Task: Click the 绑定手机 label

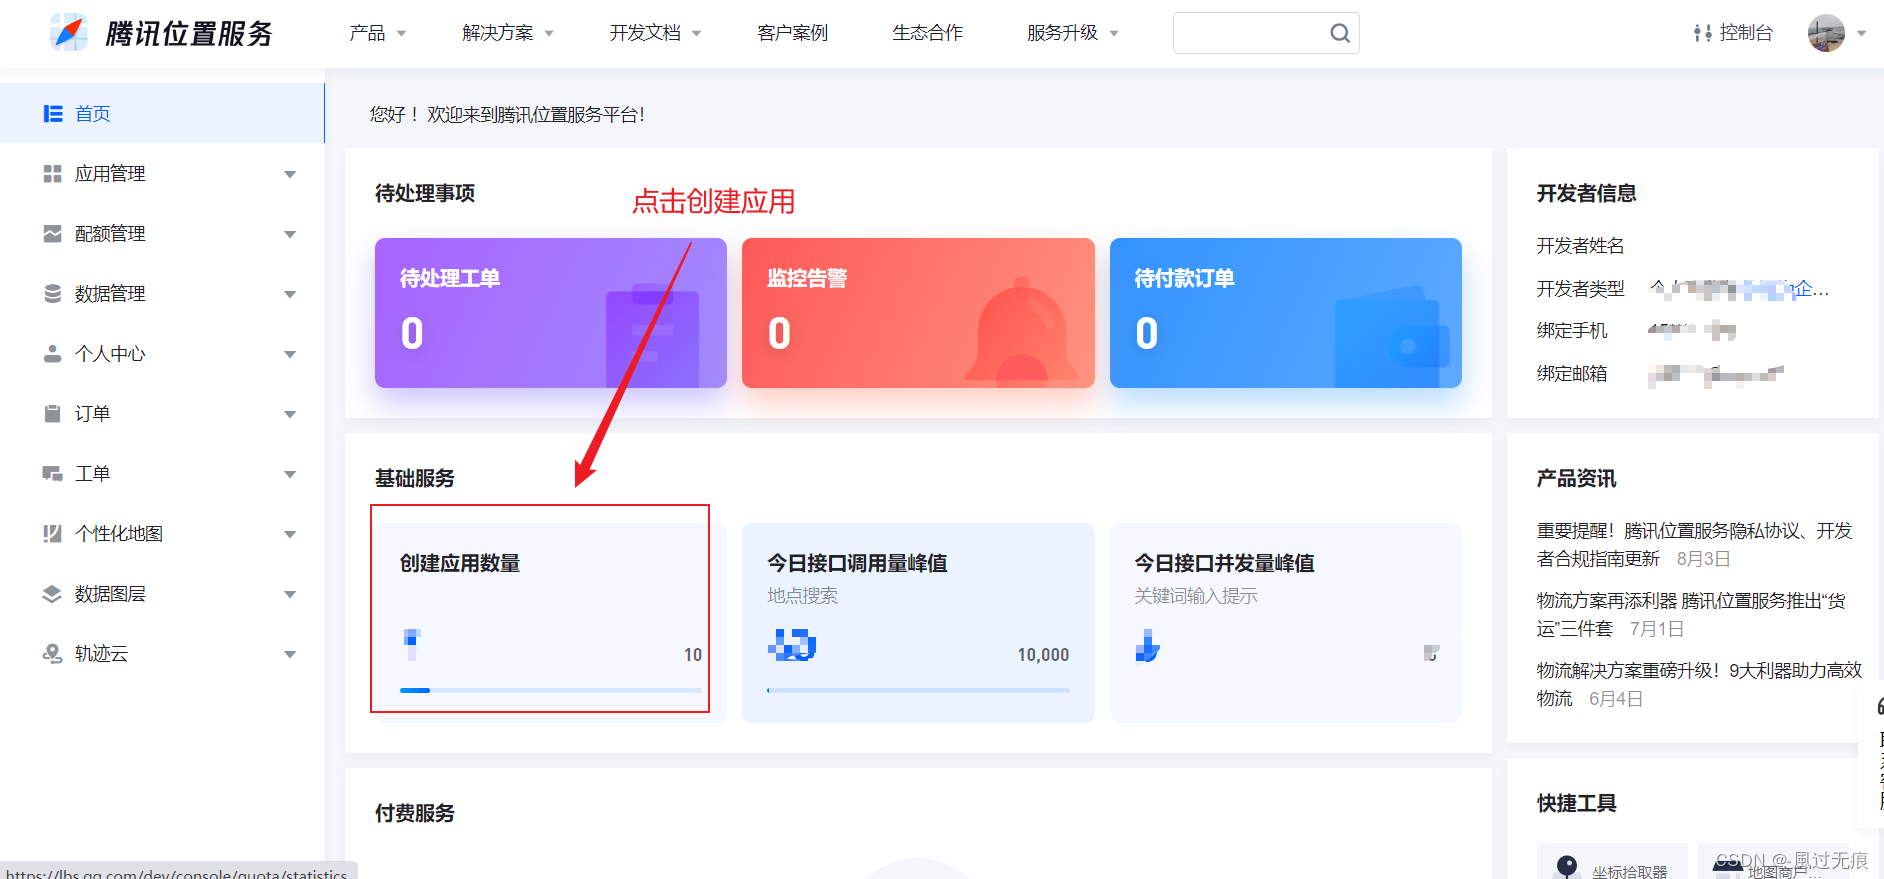Action: click(1572, 331)
